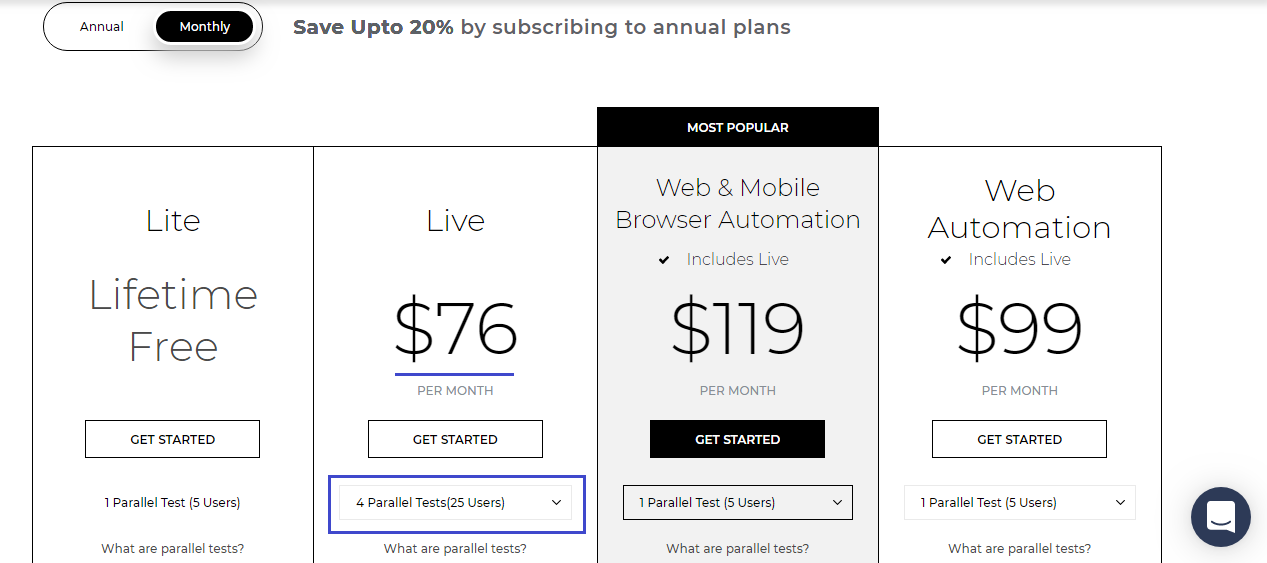This screenshot has height=563, width=1267.
Task: Click checkmark icon beside Includes Live under $119
Action: (664, 260)
